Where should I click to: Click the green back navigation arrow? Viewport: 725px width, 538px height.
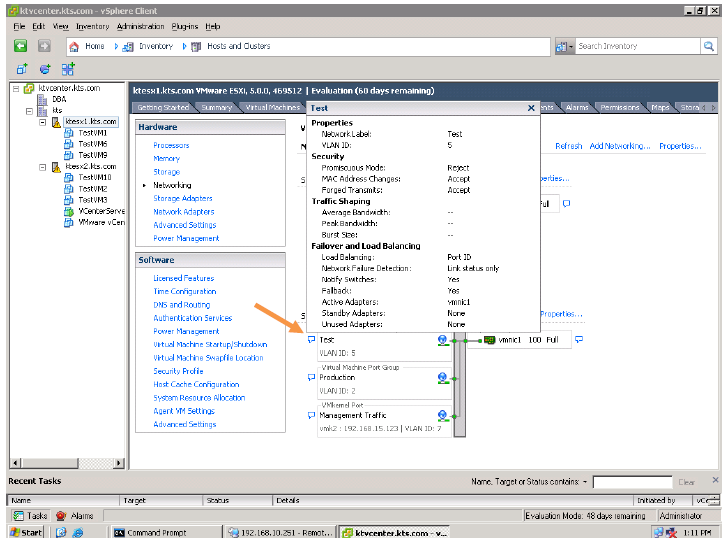coord(20,46)
